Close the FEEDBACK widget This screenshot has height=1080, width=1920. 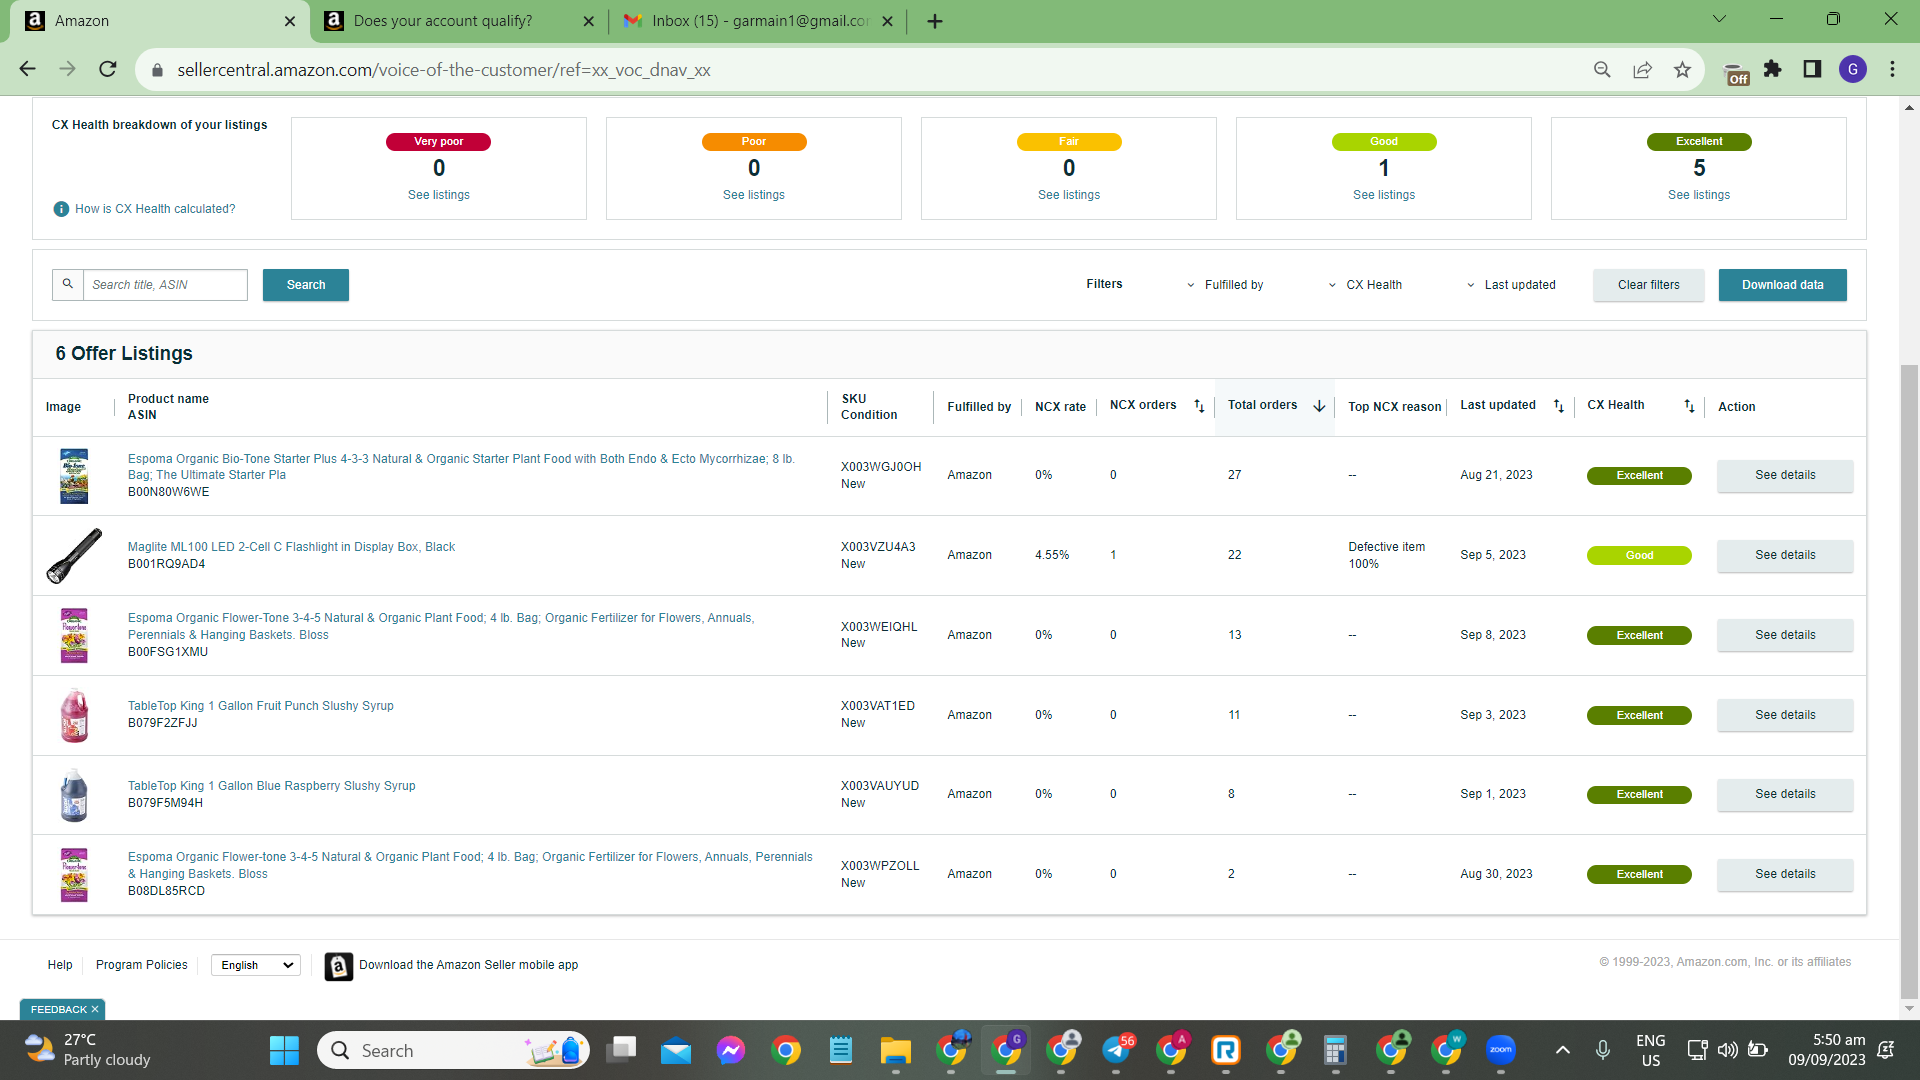pyautogui.click(x=95, y=1010)
